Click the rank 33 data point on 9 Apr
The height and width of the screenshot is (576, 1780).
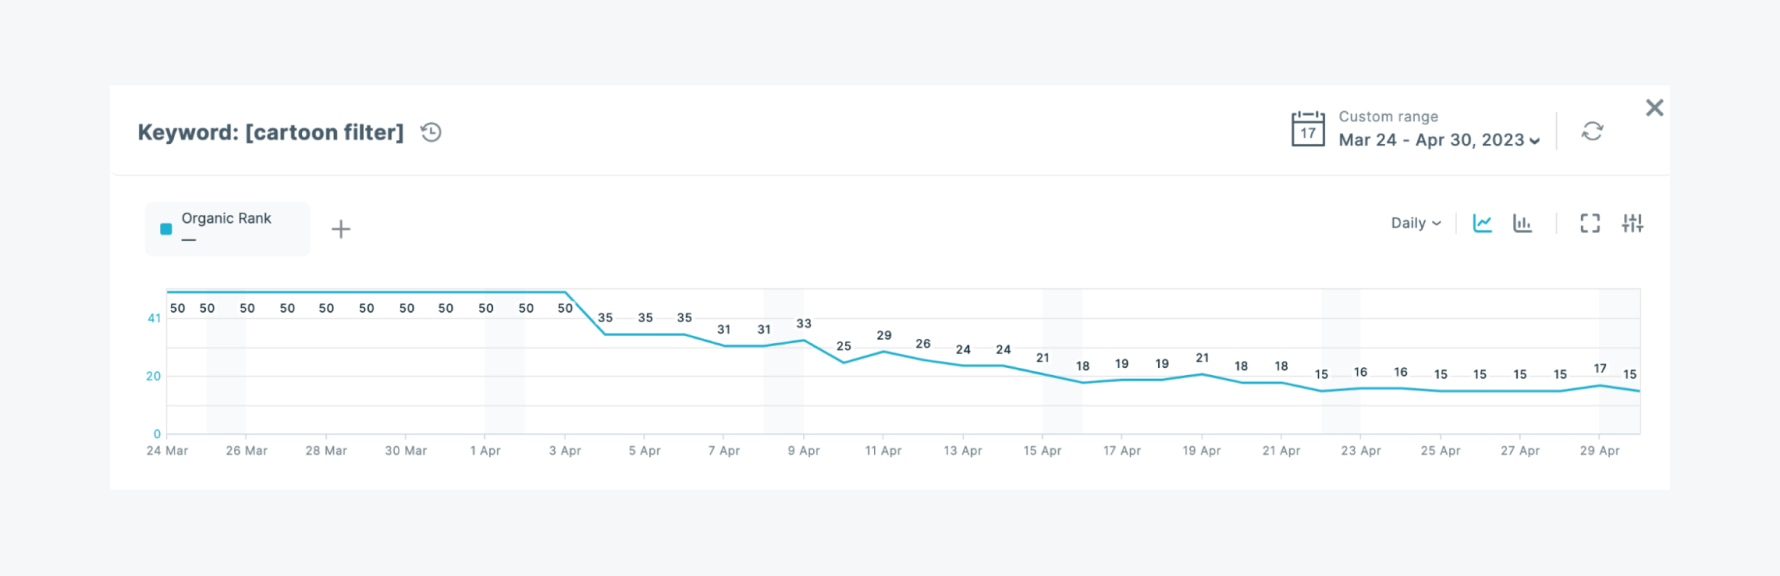pyautogui.click(x=804, y=340)
